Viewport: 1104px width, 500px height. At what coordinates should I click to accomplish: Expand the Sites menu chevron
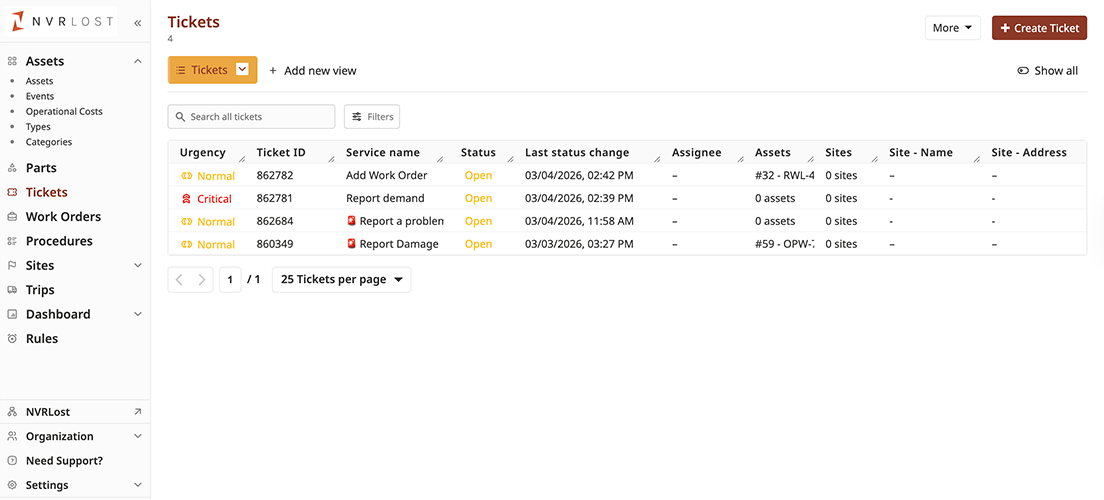click(137, 266)
